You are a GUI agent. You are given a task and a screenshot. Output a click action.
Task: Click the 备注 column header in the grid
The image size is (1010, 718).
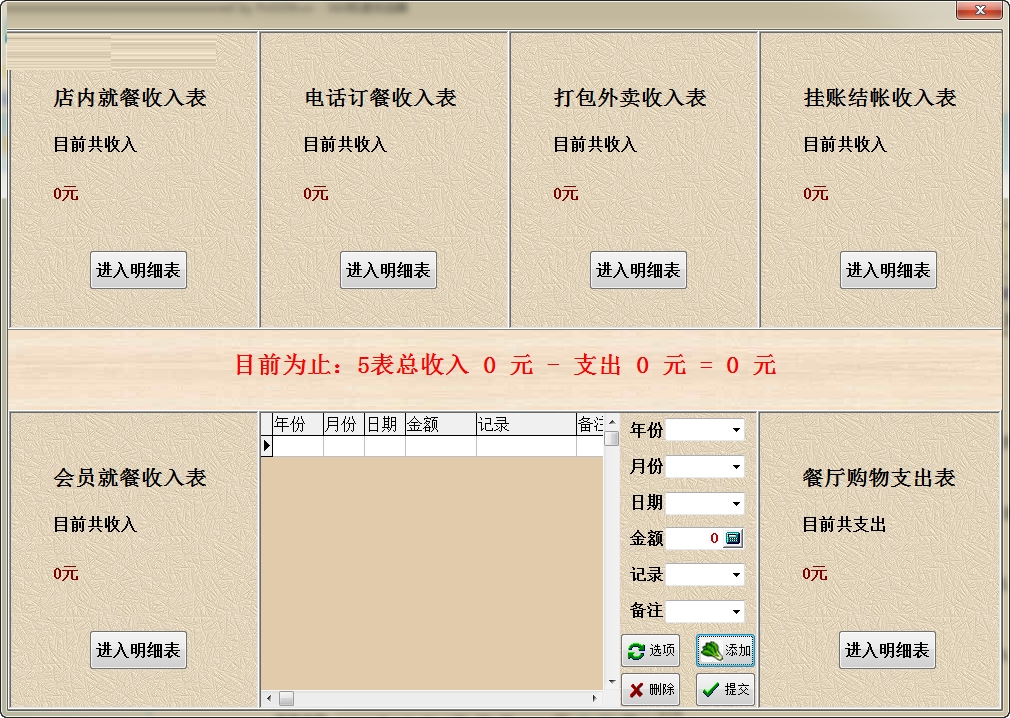click(x=590, y=424)
